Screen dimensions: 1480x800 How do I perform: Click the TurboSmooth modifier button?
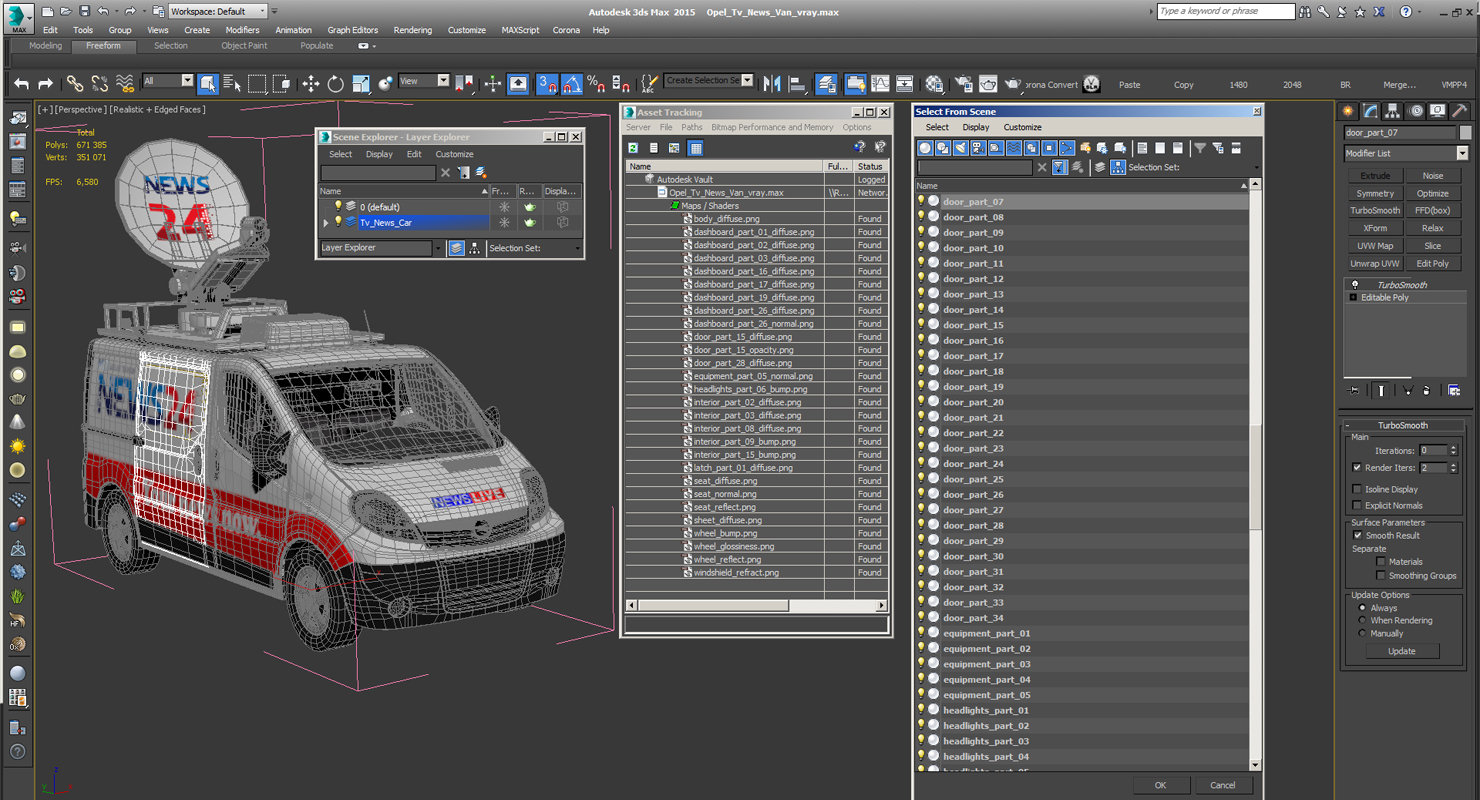(x=1375, y=211)
